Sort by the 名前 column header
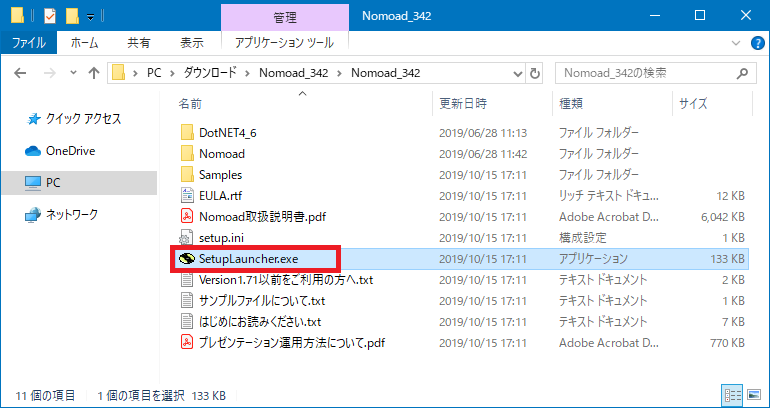The image size is (770, 408). click(190, 104)
